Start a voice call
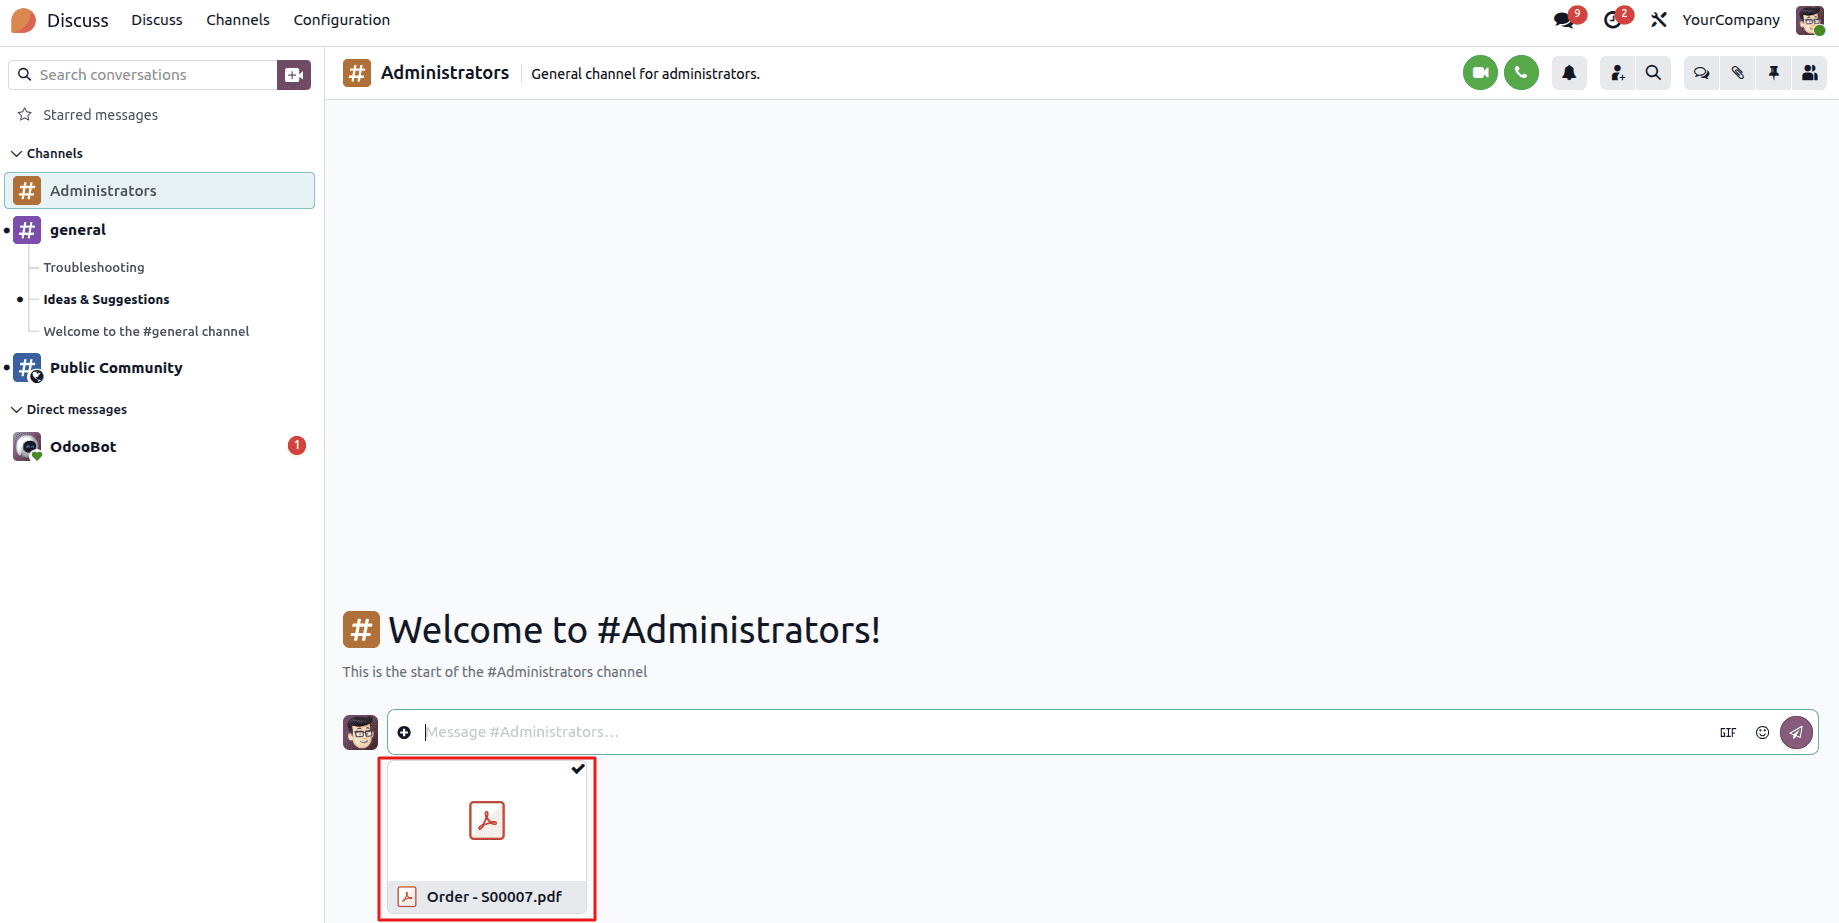This screenshot has width=1839, height=923. point(1521,73)
